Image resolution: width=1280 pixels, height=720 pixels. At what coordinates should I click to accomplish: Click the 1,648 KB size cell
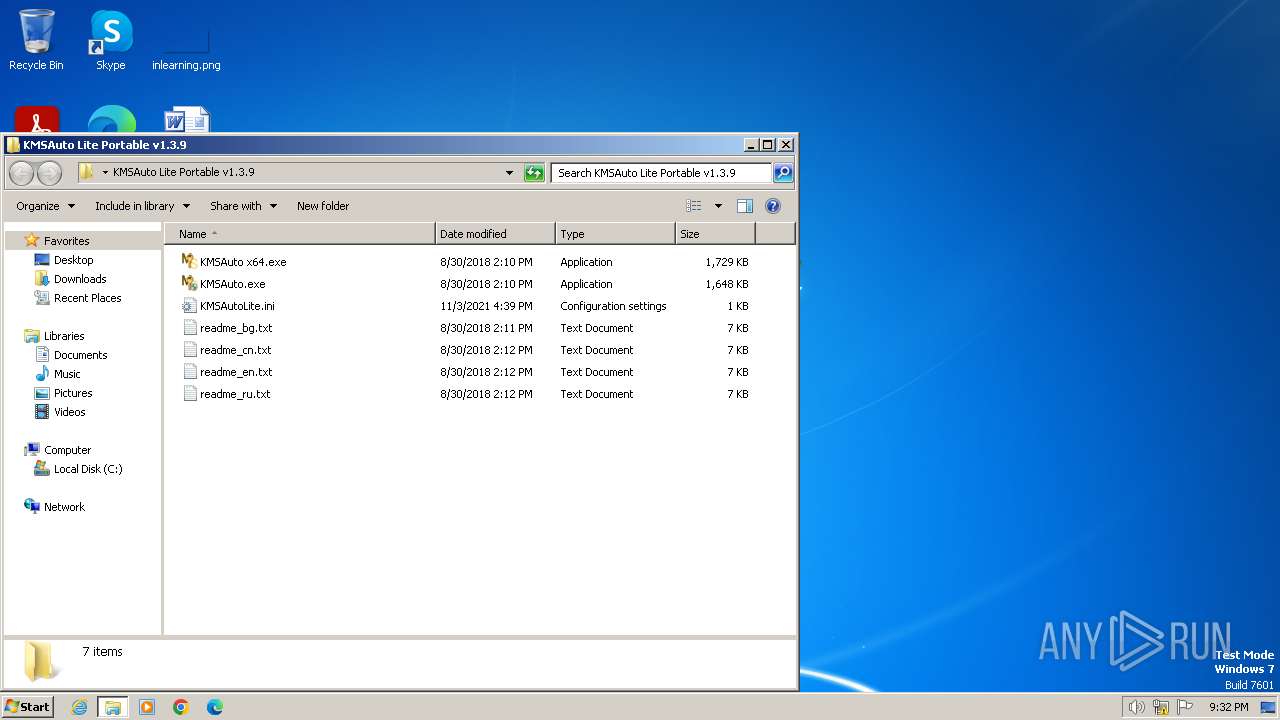click(x=726, y=284)
